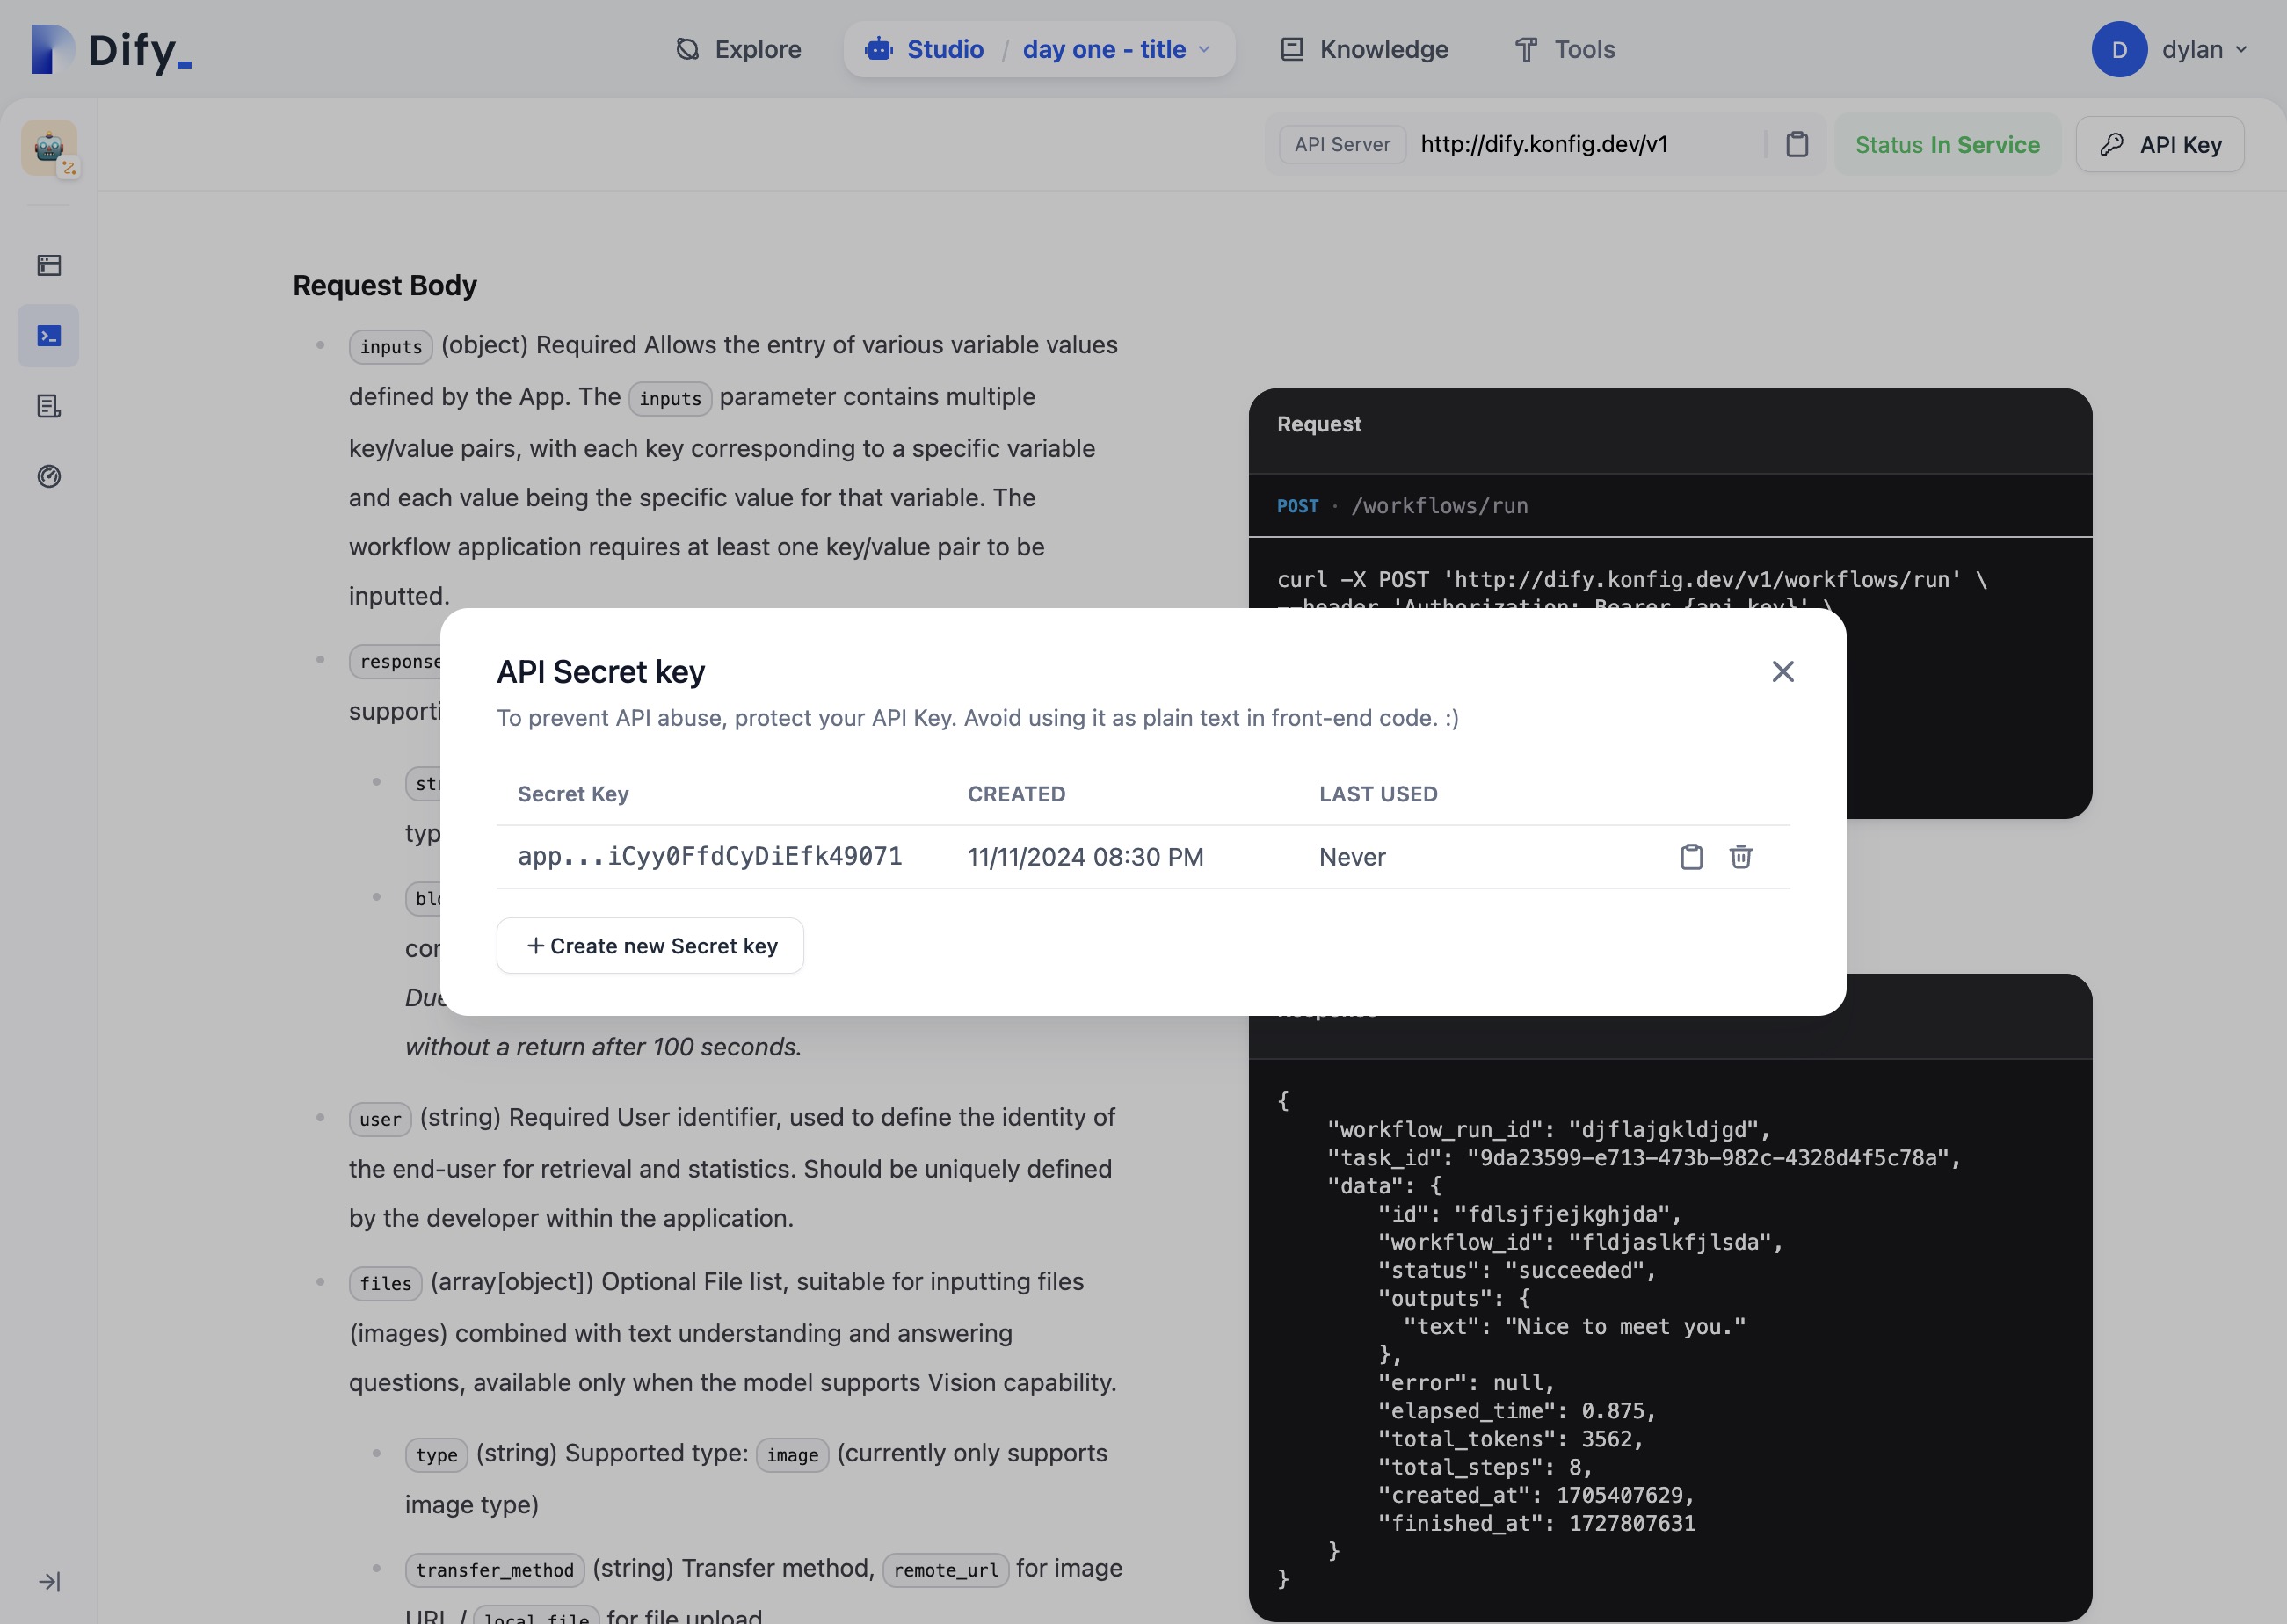Click the "status": "succeeded" response line
The image size is (2287, 1624).
click(1517, 1270)
